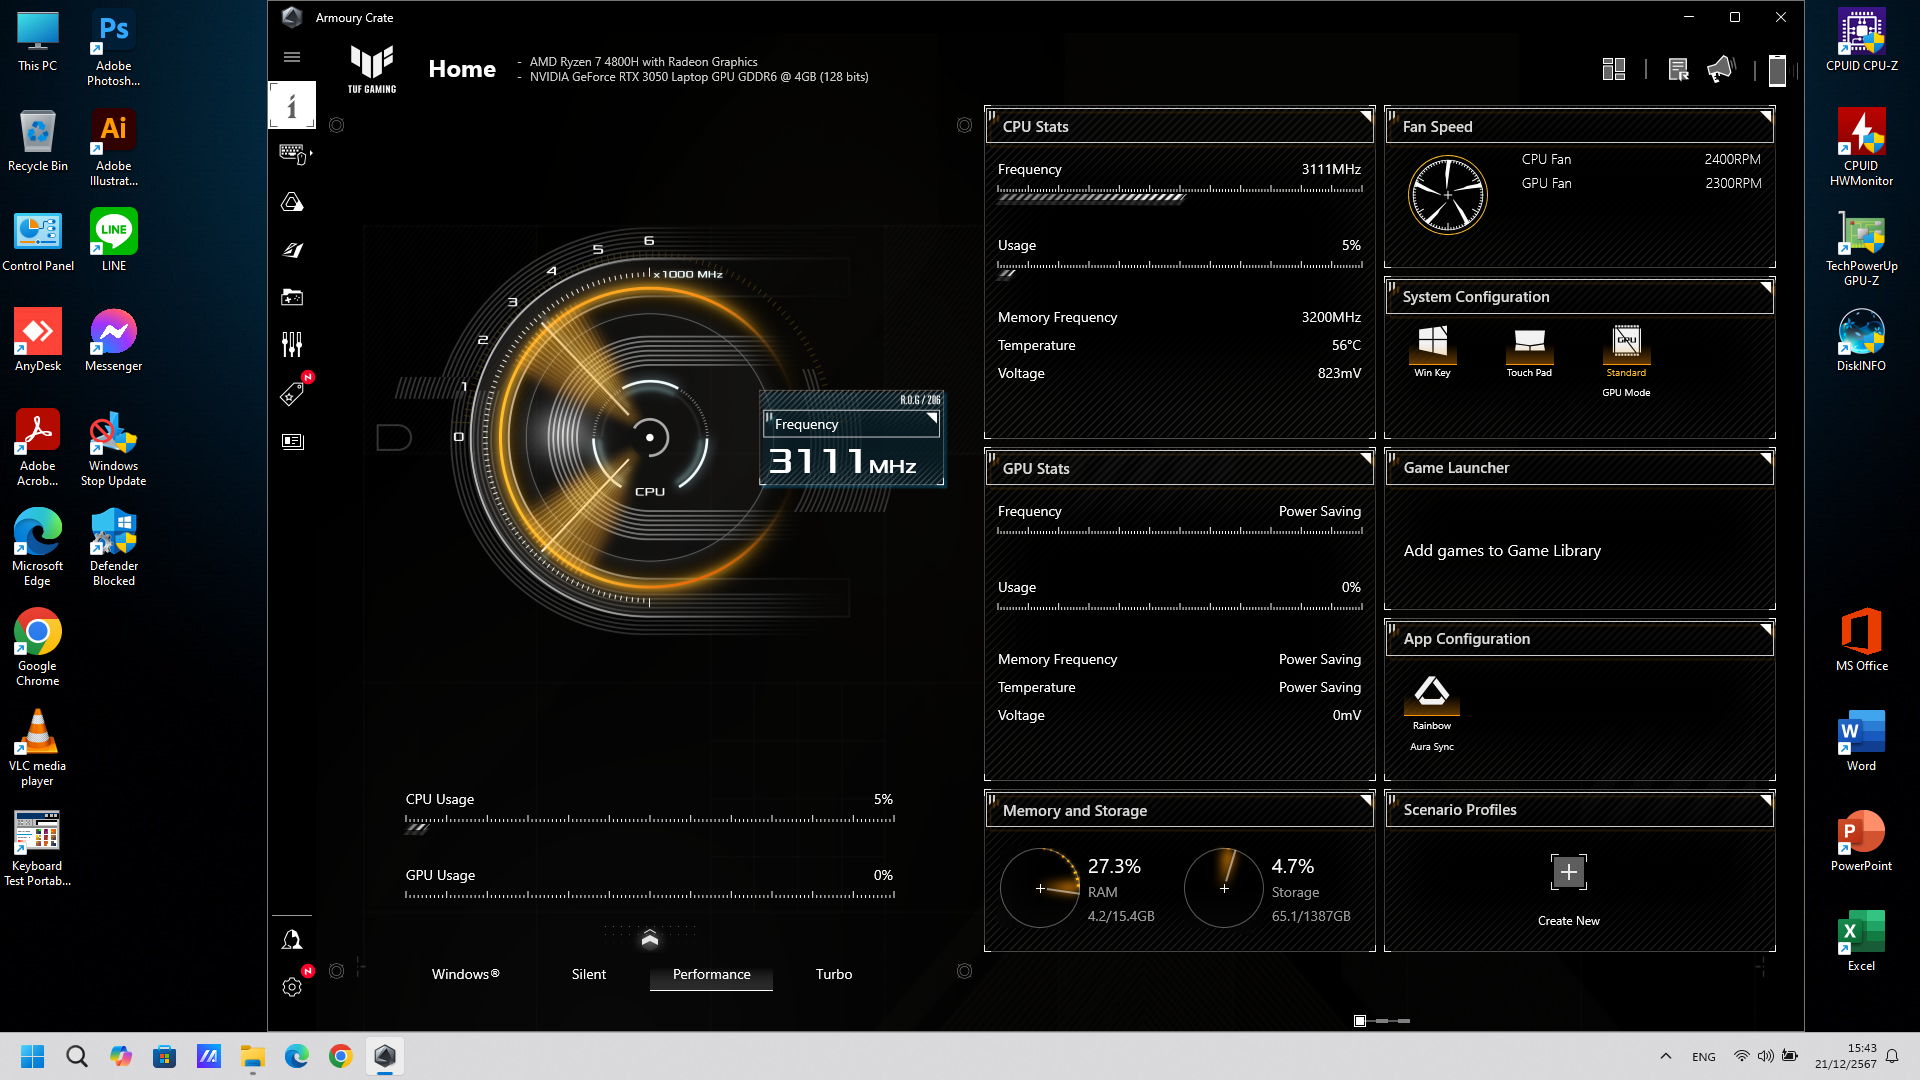Click the 3200MHz Memory Frequency value
1920x1080 pixels.
point(1330,317)
